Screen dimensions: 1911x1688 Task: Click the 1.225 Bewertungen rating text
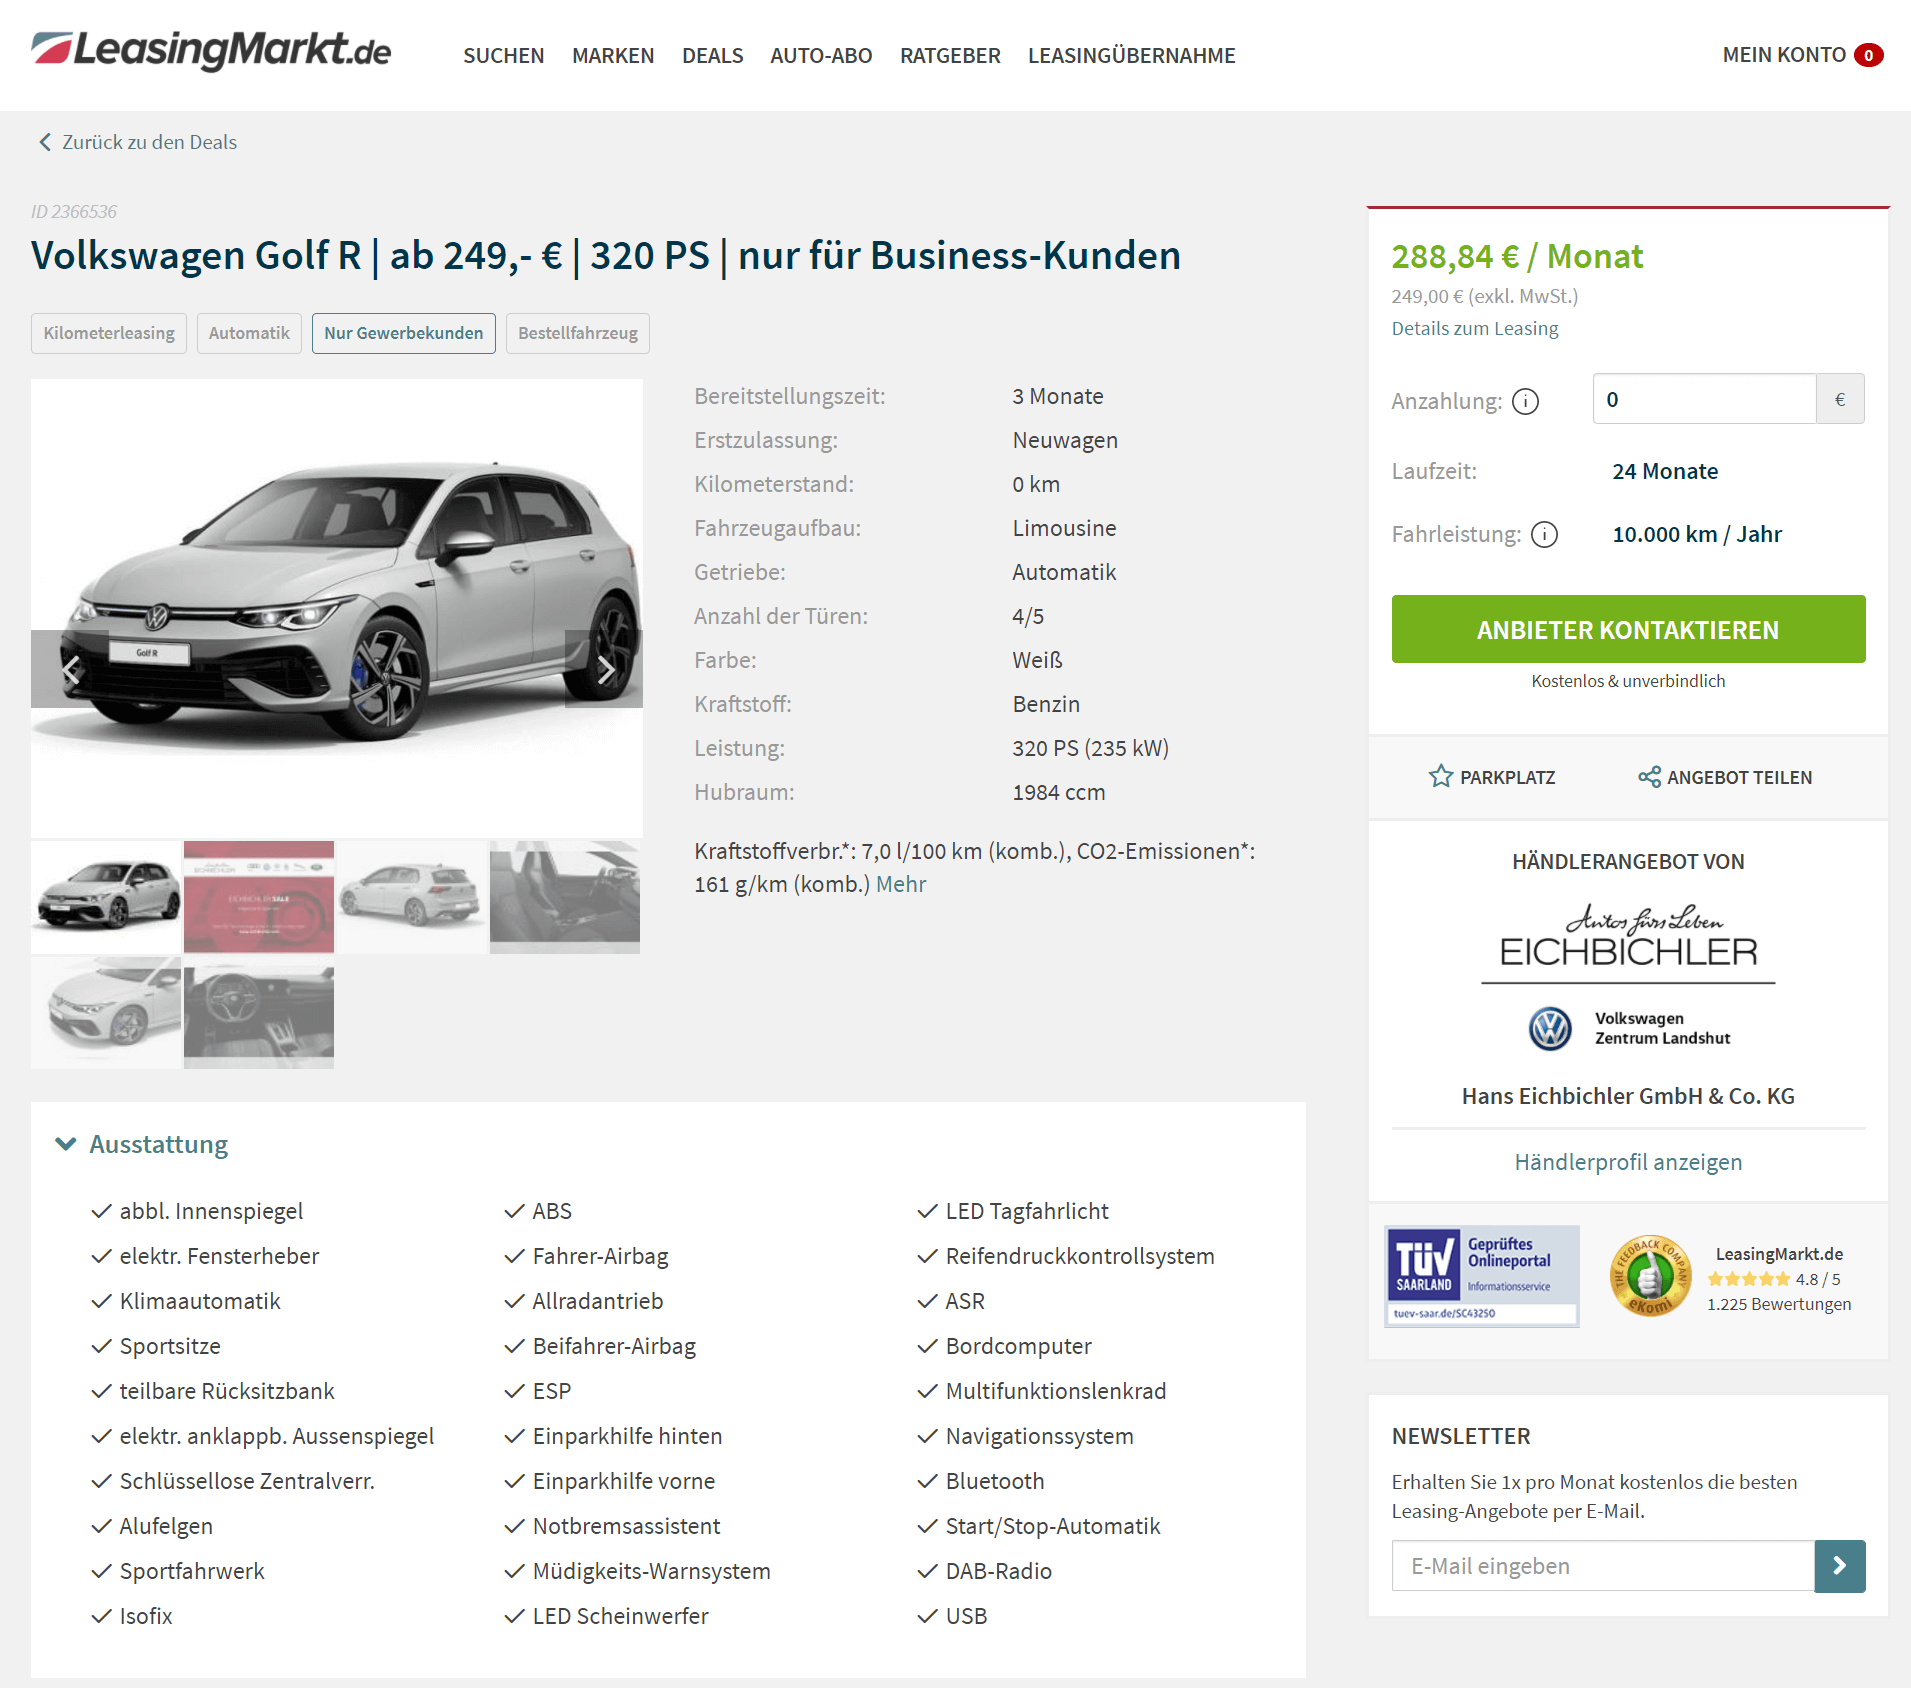(x=1779, y=1304)
